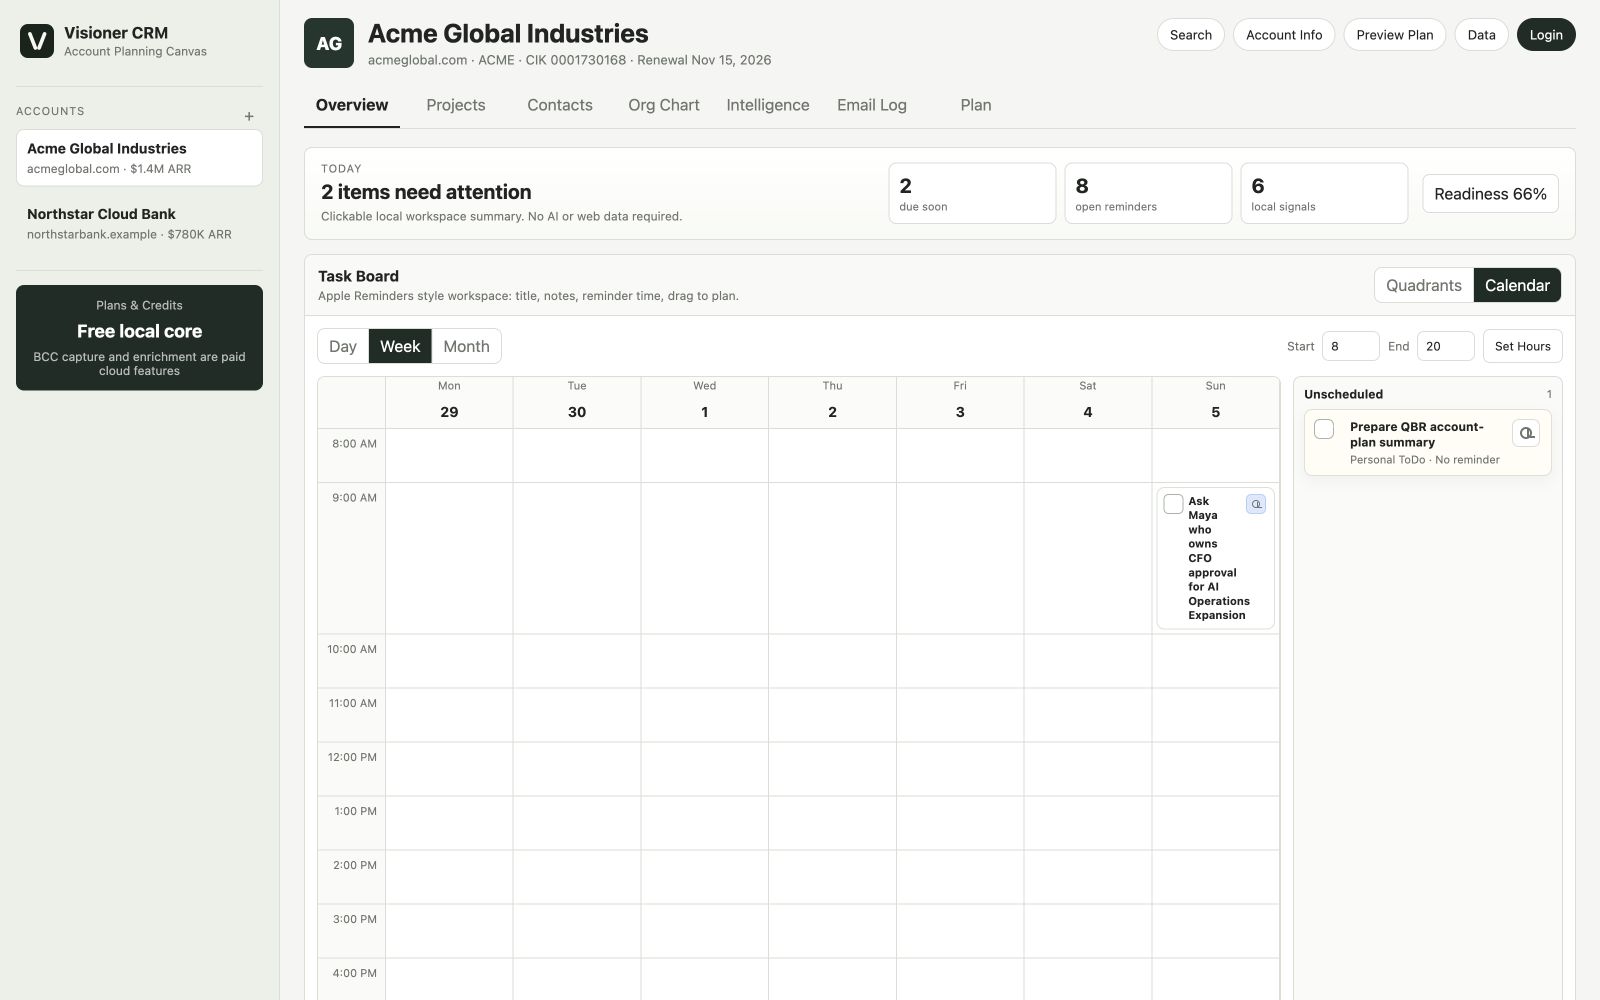Click the Start hour input field
The width and height of the screenshot is (1600, 1000).
point(1351,346)
